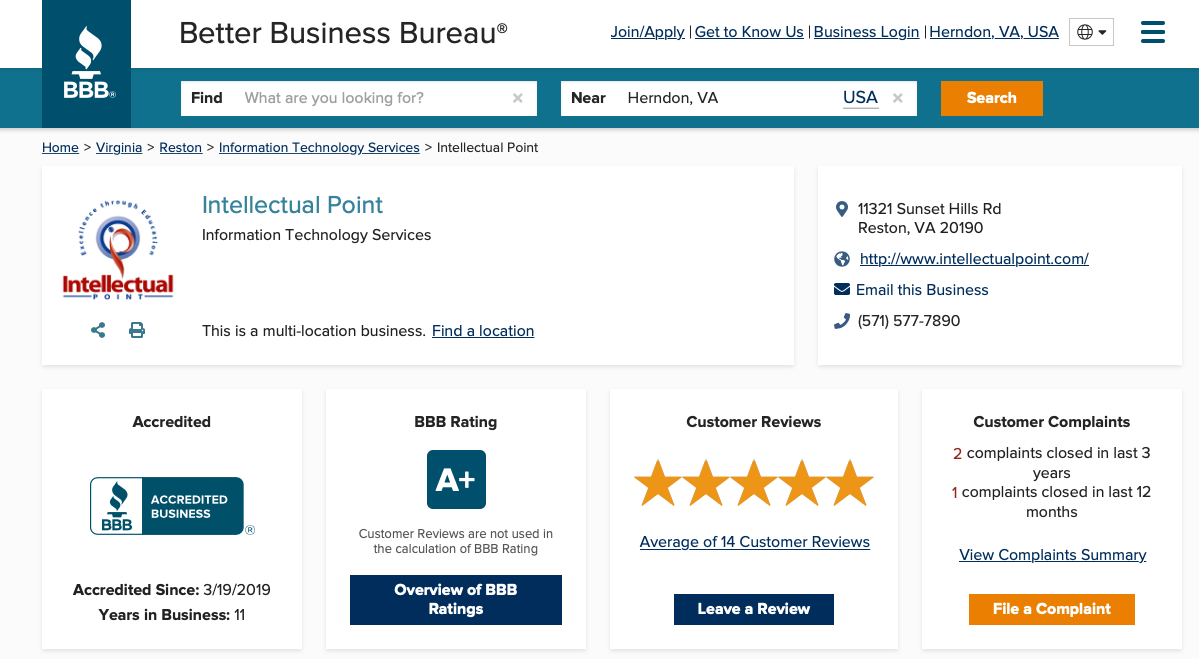Go to Reston breadcrumb

pos(180,148)
